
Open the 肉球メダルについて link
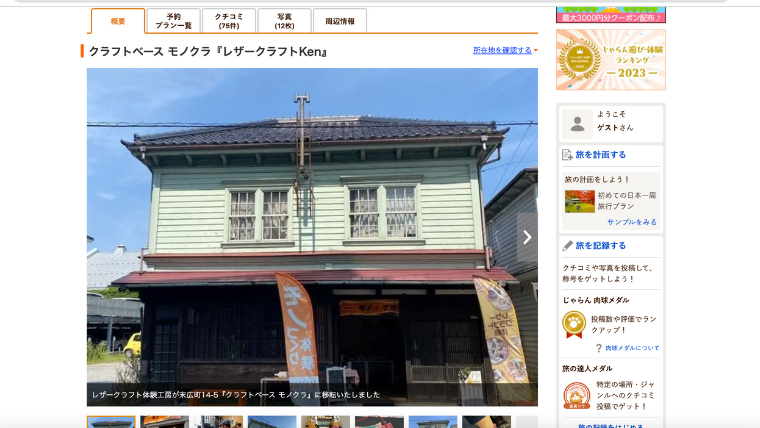(632, 348)
